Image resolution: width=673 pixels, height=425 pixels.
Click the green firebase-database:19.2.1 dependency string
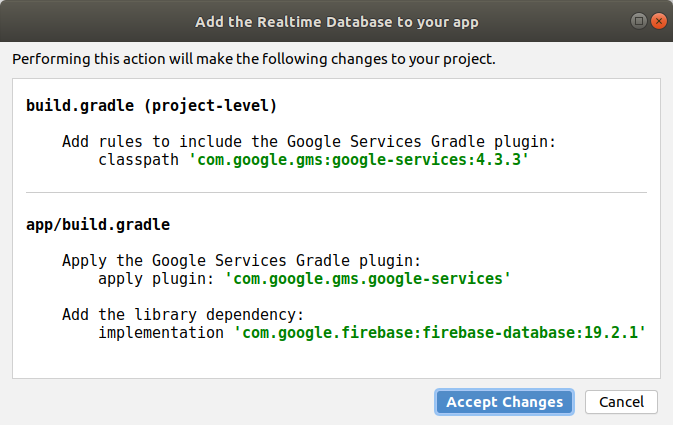[x=440, y=332]
